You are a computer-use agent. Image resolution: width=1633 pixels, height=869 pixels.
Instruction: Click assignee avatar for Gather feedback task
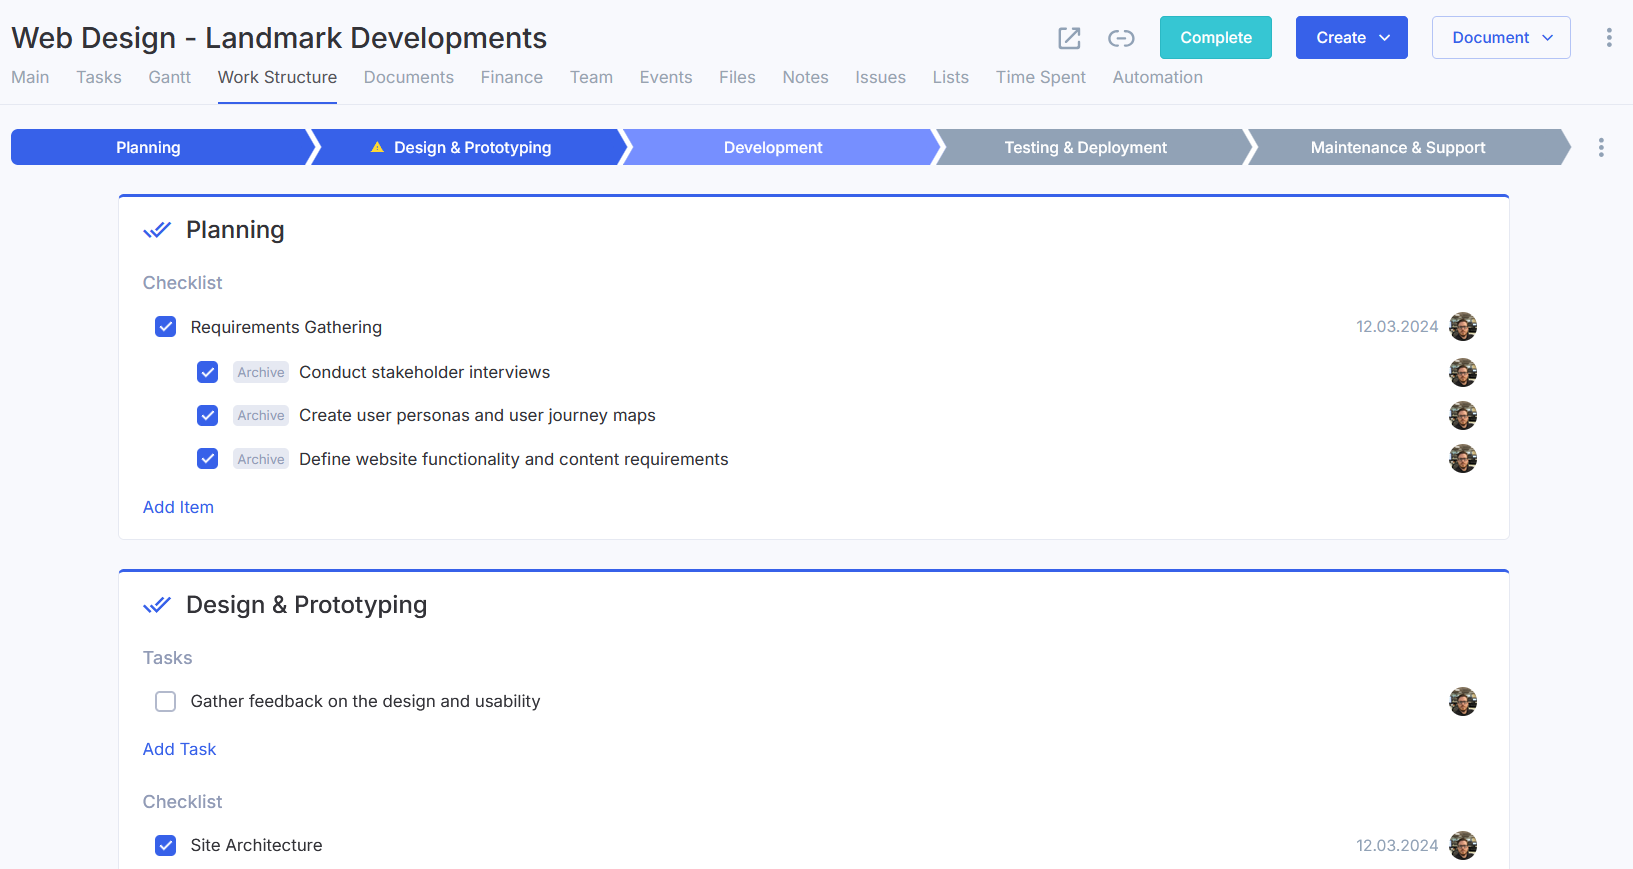pyautogui.click(x=1462, y=702)
